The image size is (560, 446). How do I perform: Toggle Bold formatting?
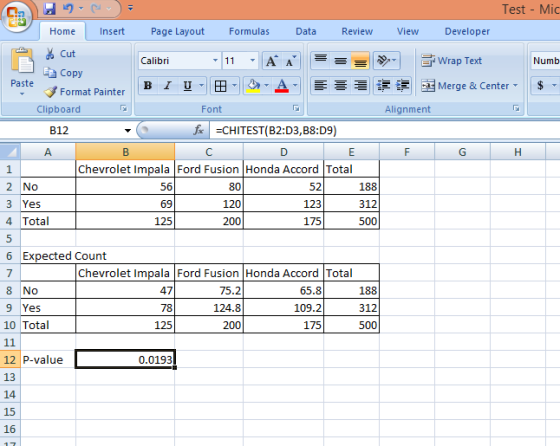click(148, 86)
